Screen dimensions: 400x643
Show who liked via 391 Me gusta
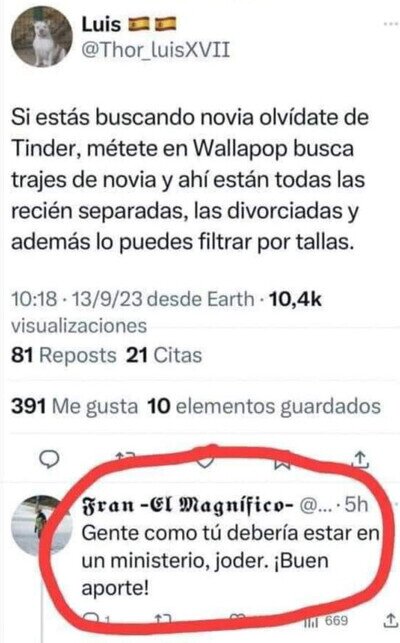click(74, 407)
